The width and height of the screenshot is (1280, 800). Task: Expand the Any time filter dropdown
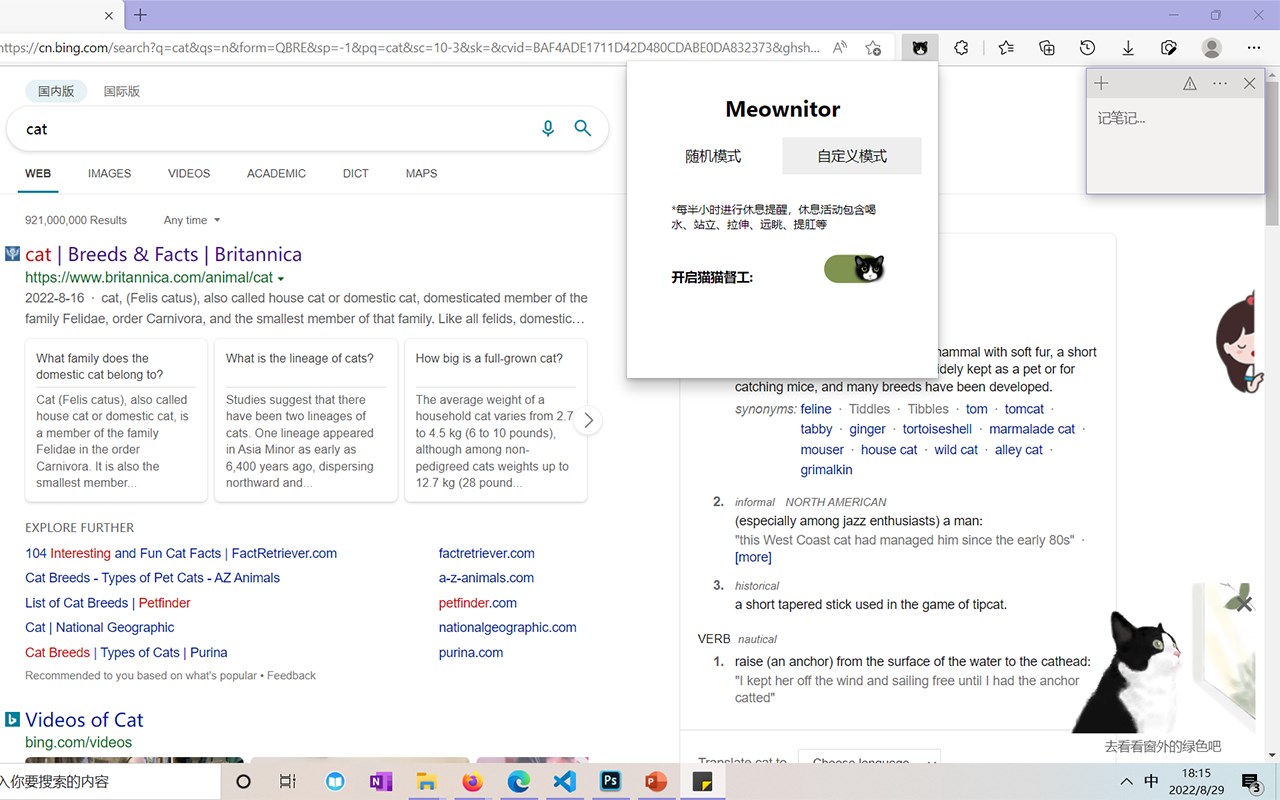click(x=192, y=220)
